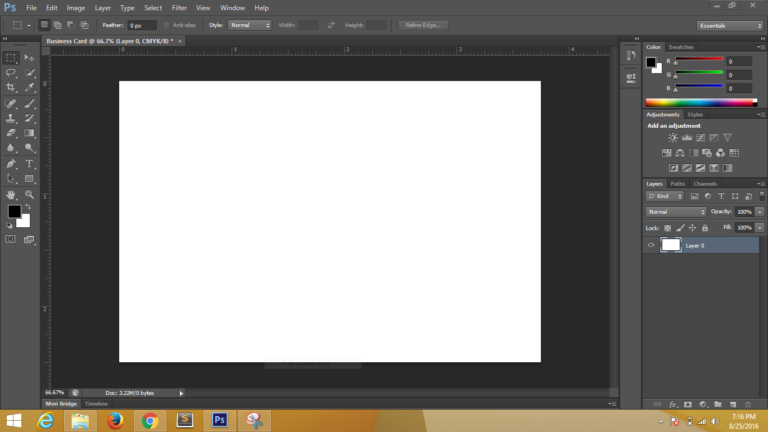Select the History Brush tool
Image resolution: width=768 pixels, height=432 pixels.
pyautogui.click(x=29, y=118)
